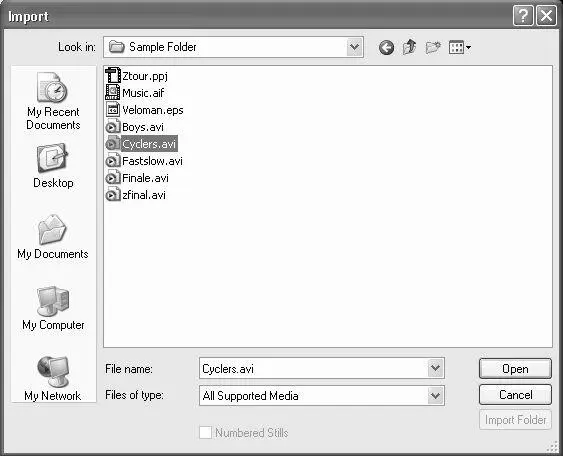563x456 pixels.
Task: Open My Documents location
Action: pyautogui.click(x=53, y=237)
